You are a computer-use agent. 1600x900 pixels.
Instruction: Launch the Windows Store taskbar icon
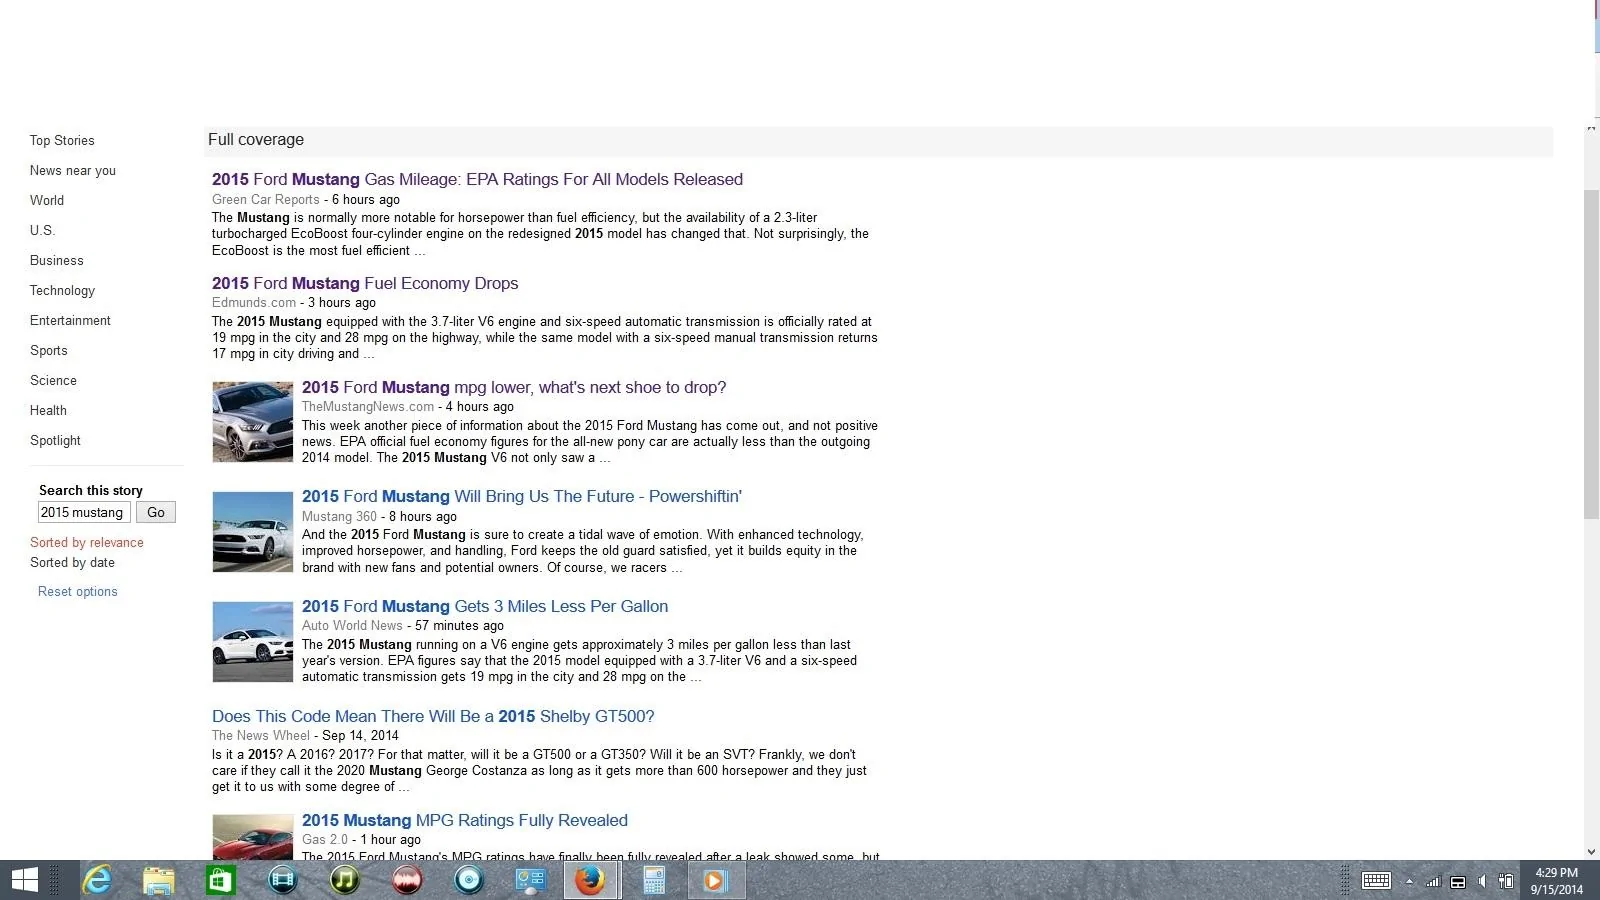coord(220,880)
